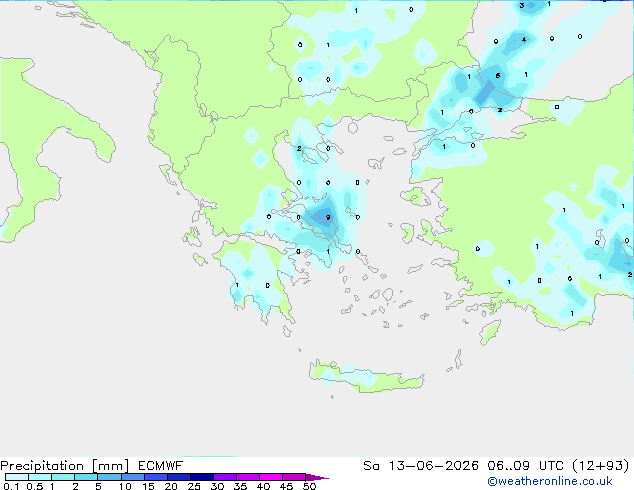Click the legend scale label '25'
Screen dimensions: 634x490
point(194,486)
